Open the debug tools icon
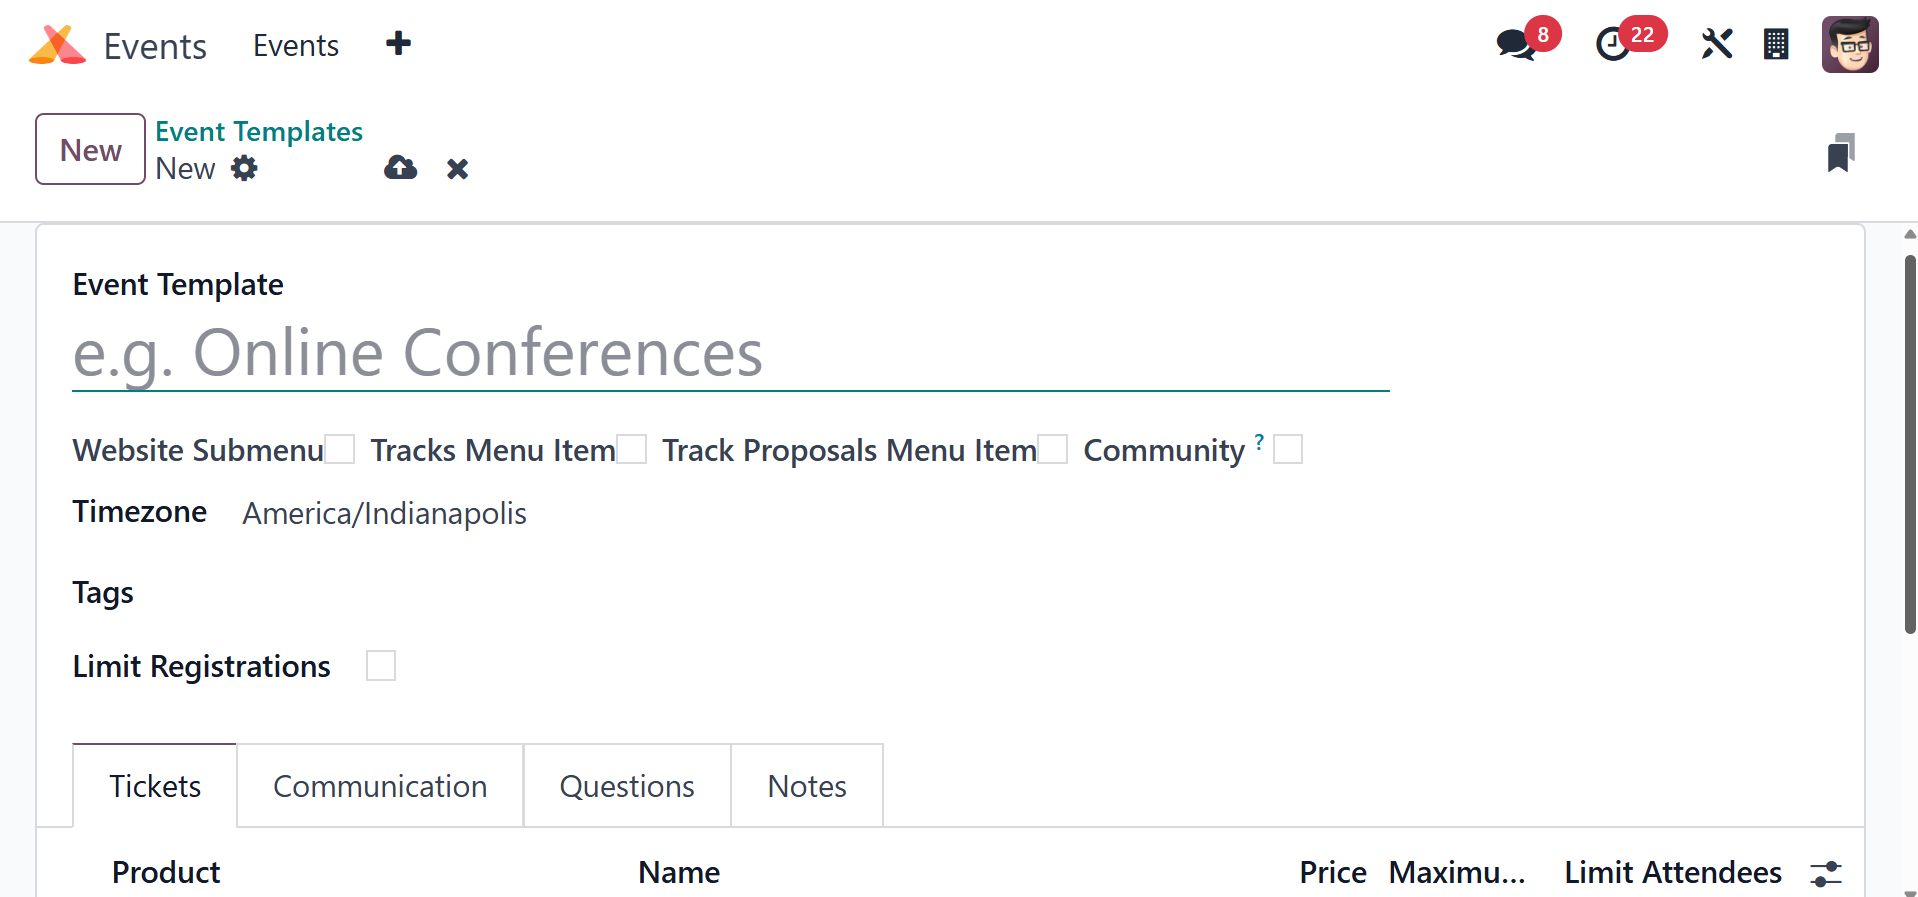 (x=1716, y=44)
